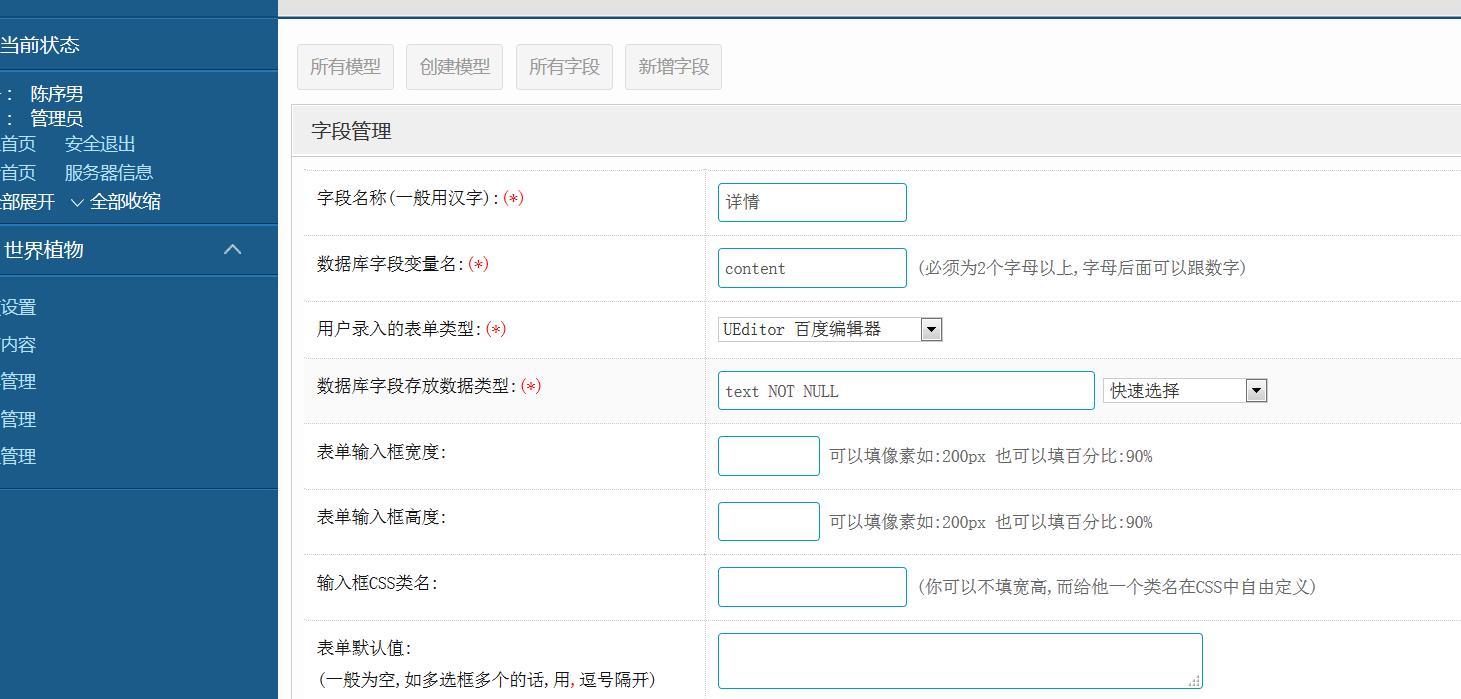The width and height of the screenshot is (1461, 699).
Task: Collapse the 世界植物 section chevron
Action: point(232,250)
